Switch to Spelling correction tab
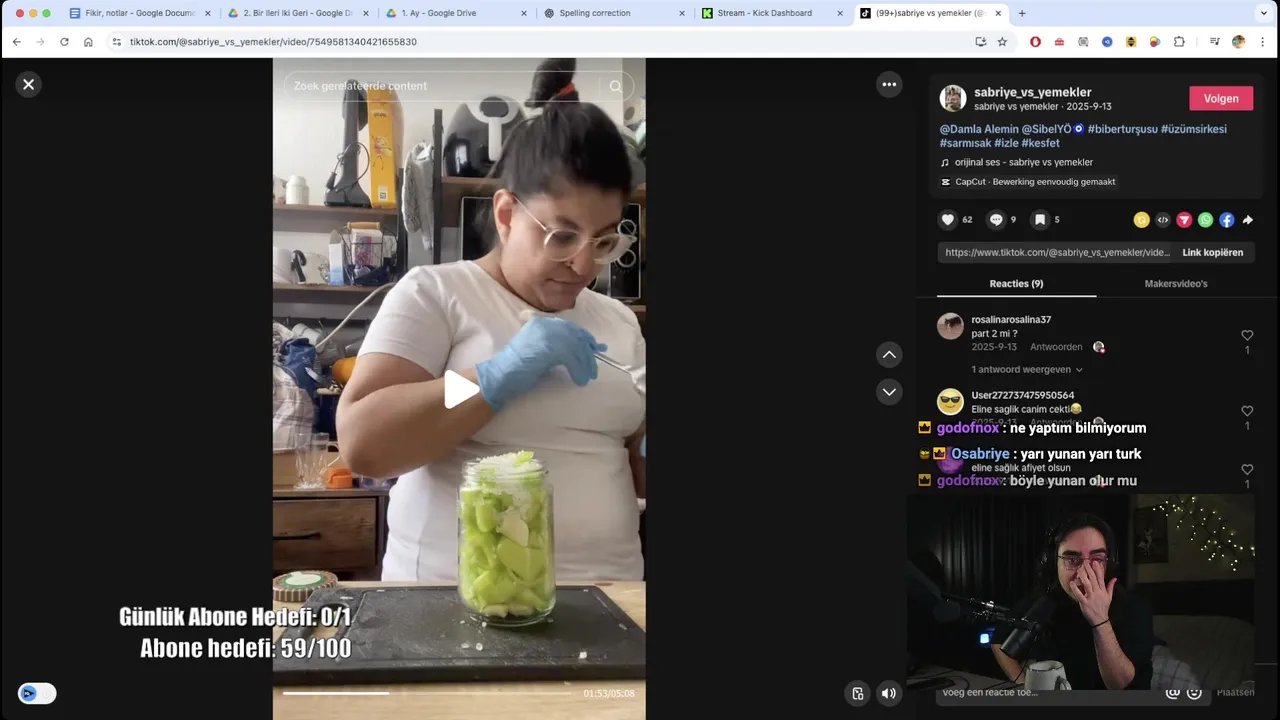This screenshot has height=720, width=1280. click(x=614, y=13)
